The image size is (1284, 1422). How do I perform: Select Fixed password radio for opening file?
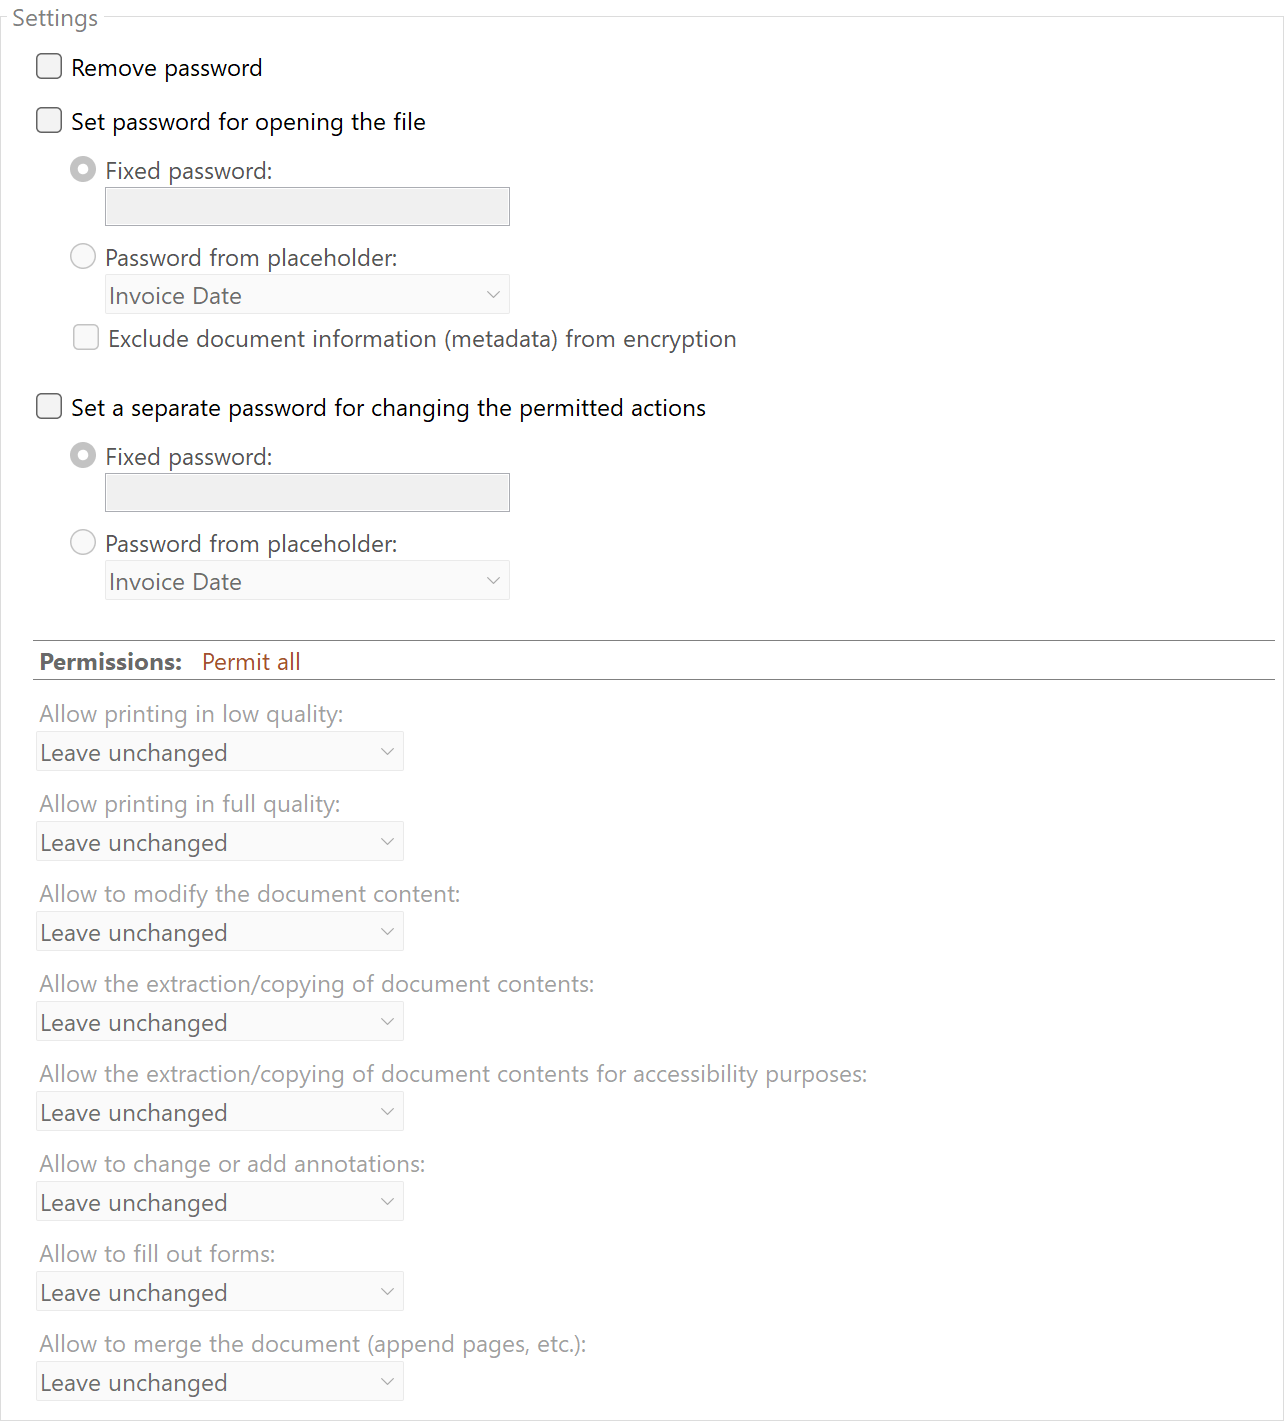(x=83, y=170)
